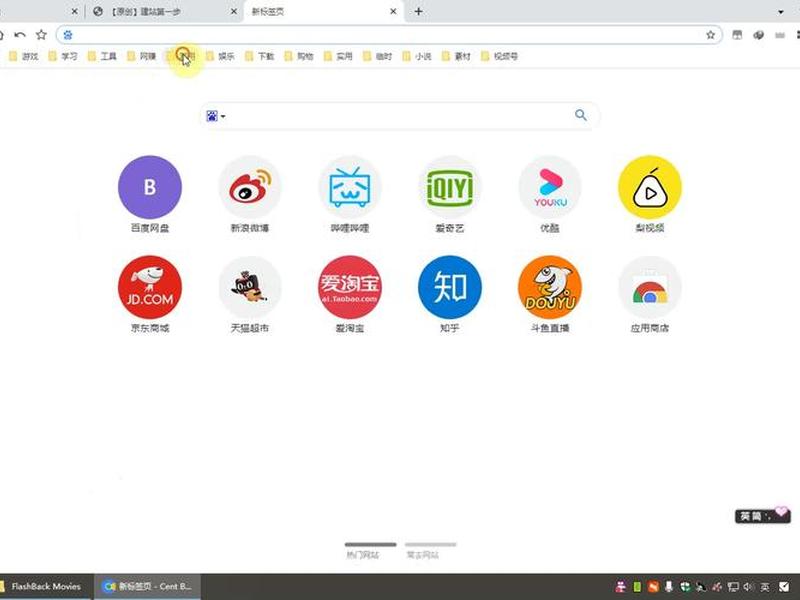
Task: Activate the Cent Browser taskbar button
Action: coord(147,587)
